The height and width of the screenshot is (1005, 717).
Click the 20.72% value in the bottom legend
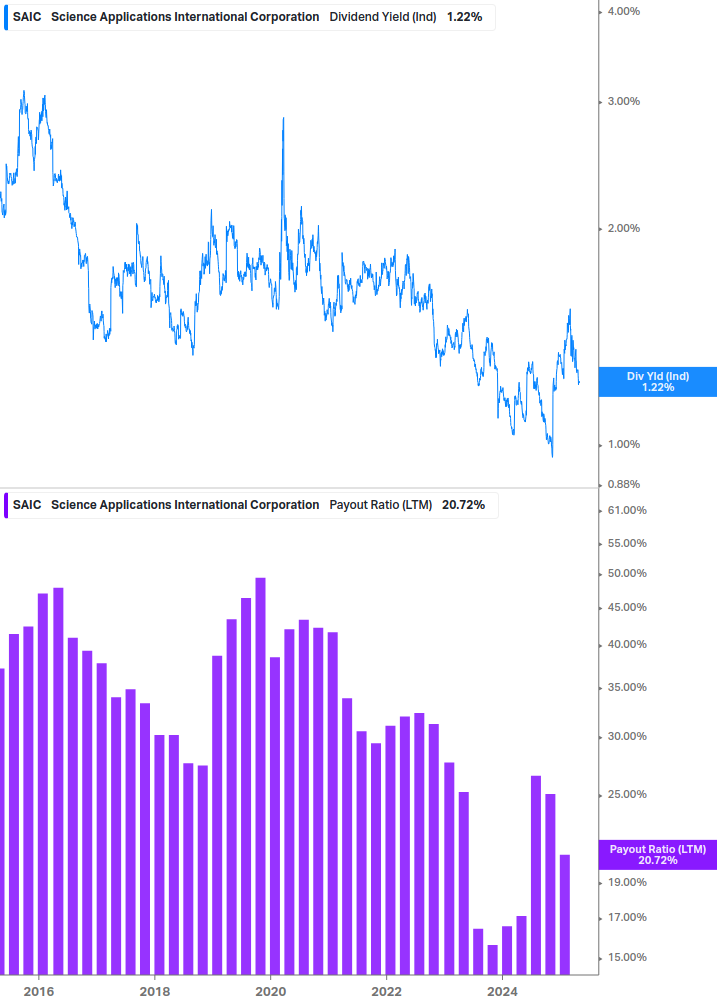[463, 505]
